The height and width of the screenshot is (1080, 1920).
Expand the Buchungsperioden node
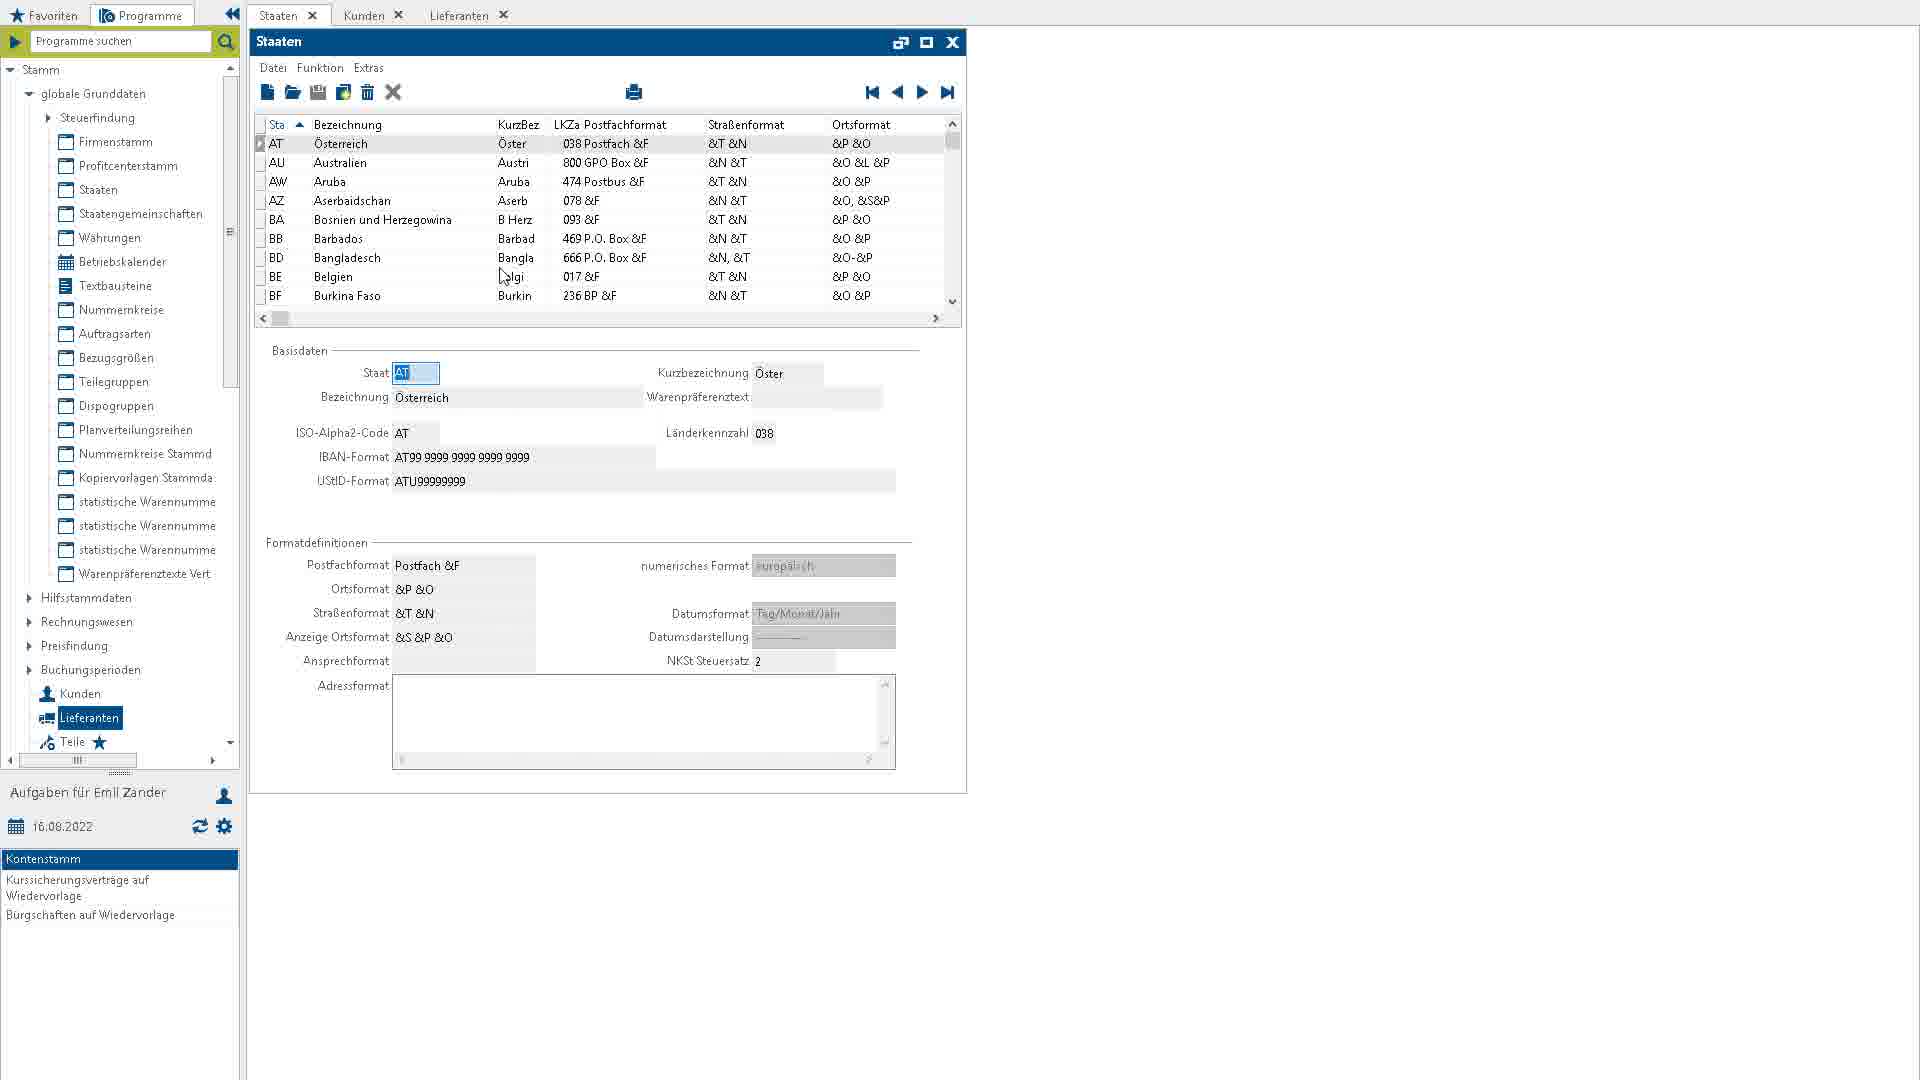(x=29, y=670)
